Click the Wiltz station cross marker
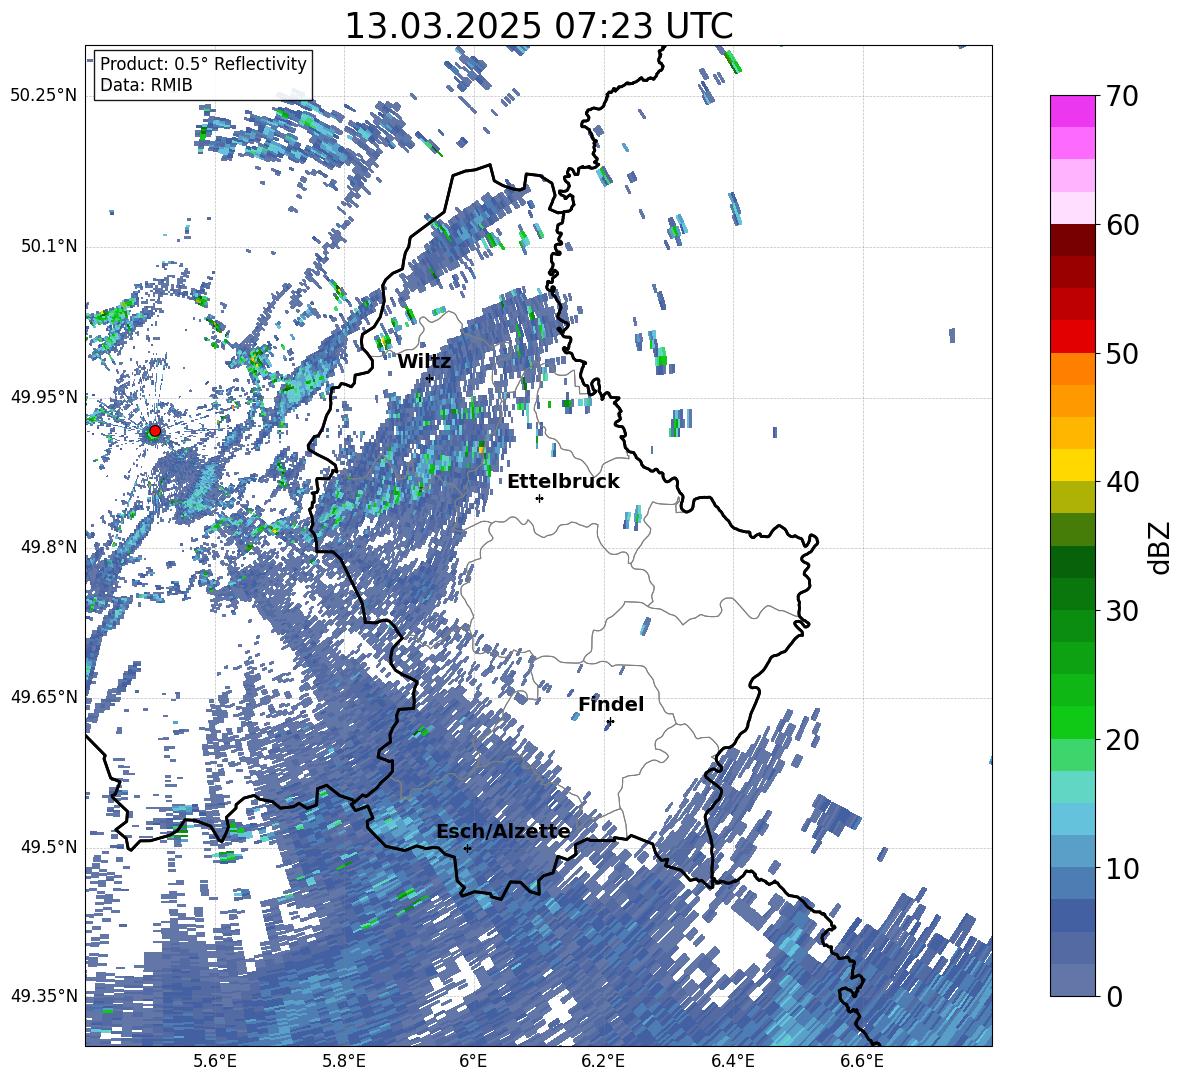 click(x=430, y=378)
